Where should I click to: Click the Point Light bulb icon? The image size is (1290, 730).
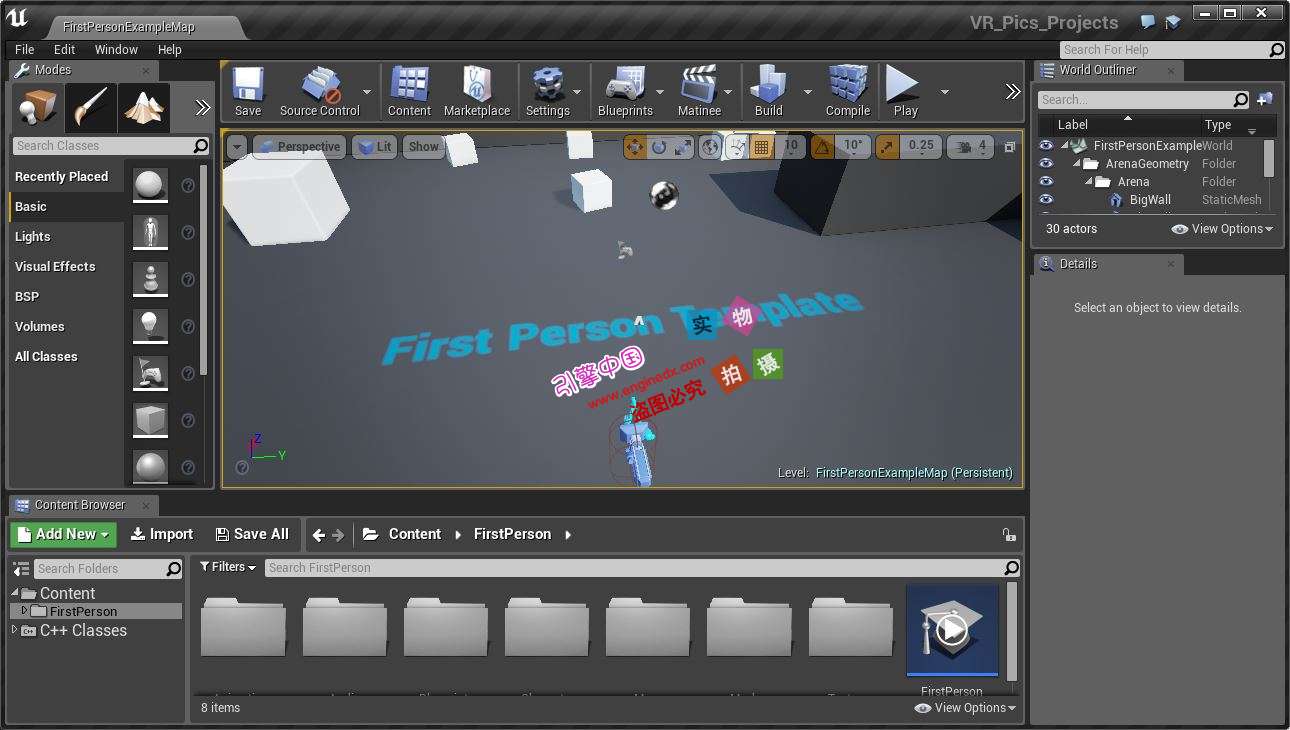pyautogui.click(x=150, y=326)
